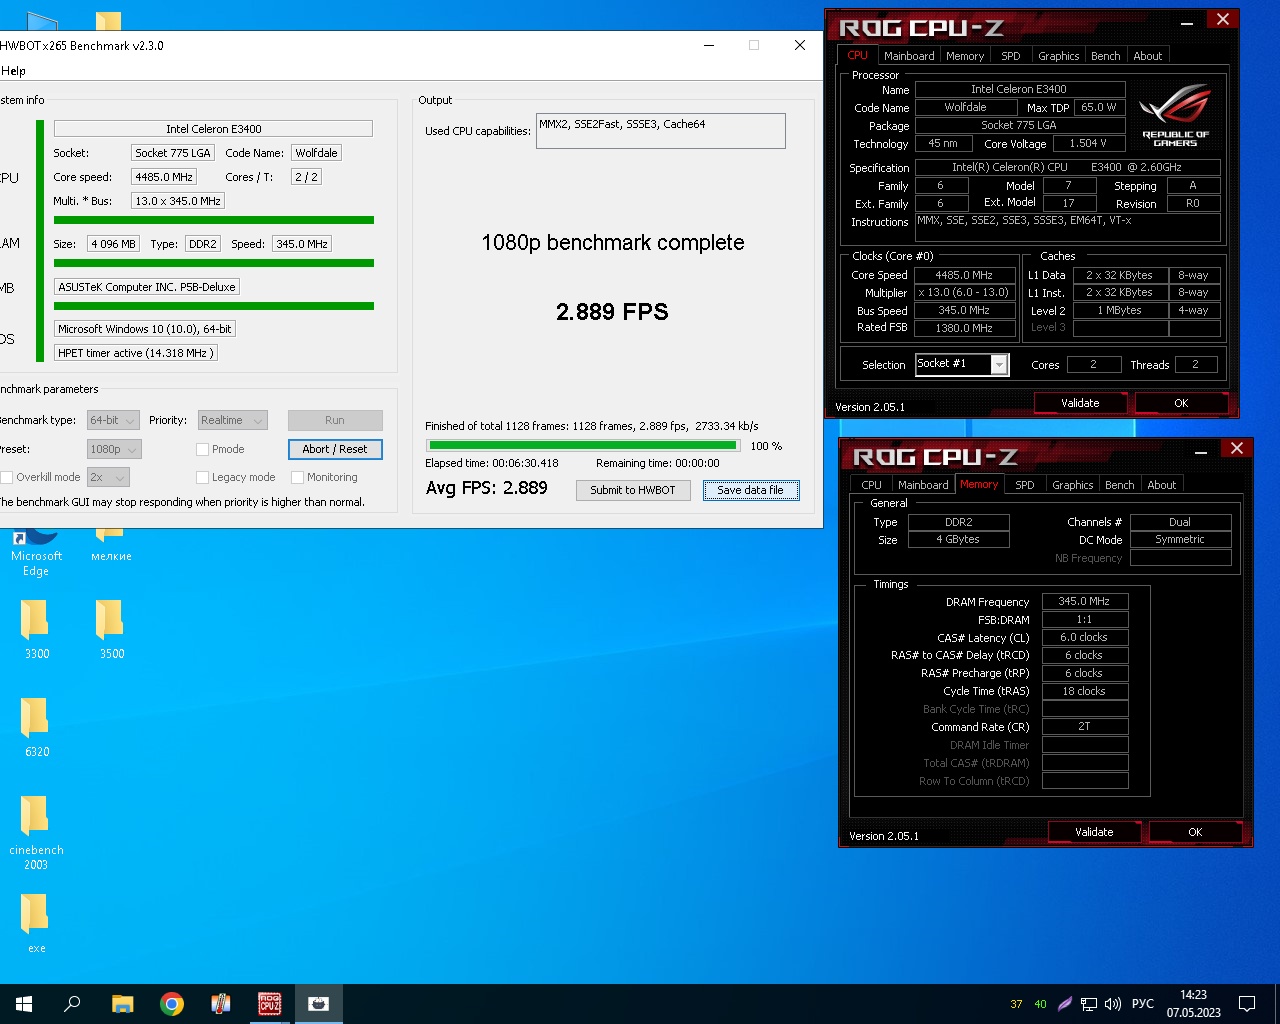
Task: Open Mainboard tab in bottom CPU-Z
Action: coord(923,485)
